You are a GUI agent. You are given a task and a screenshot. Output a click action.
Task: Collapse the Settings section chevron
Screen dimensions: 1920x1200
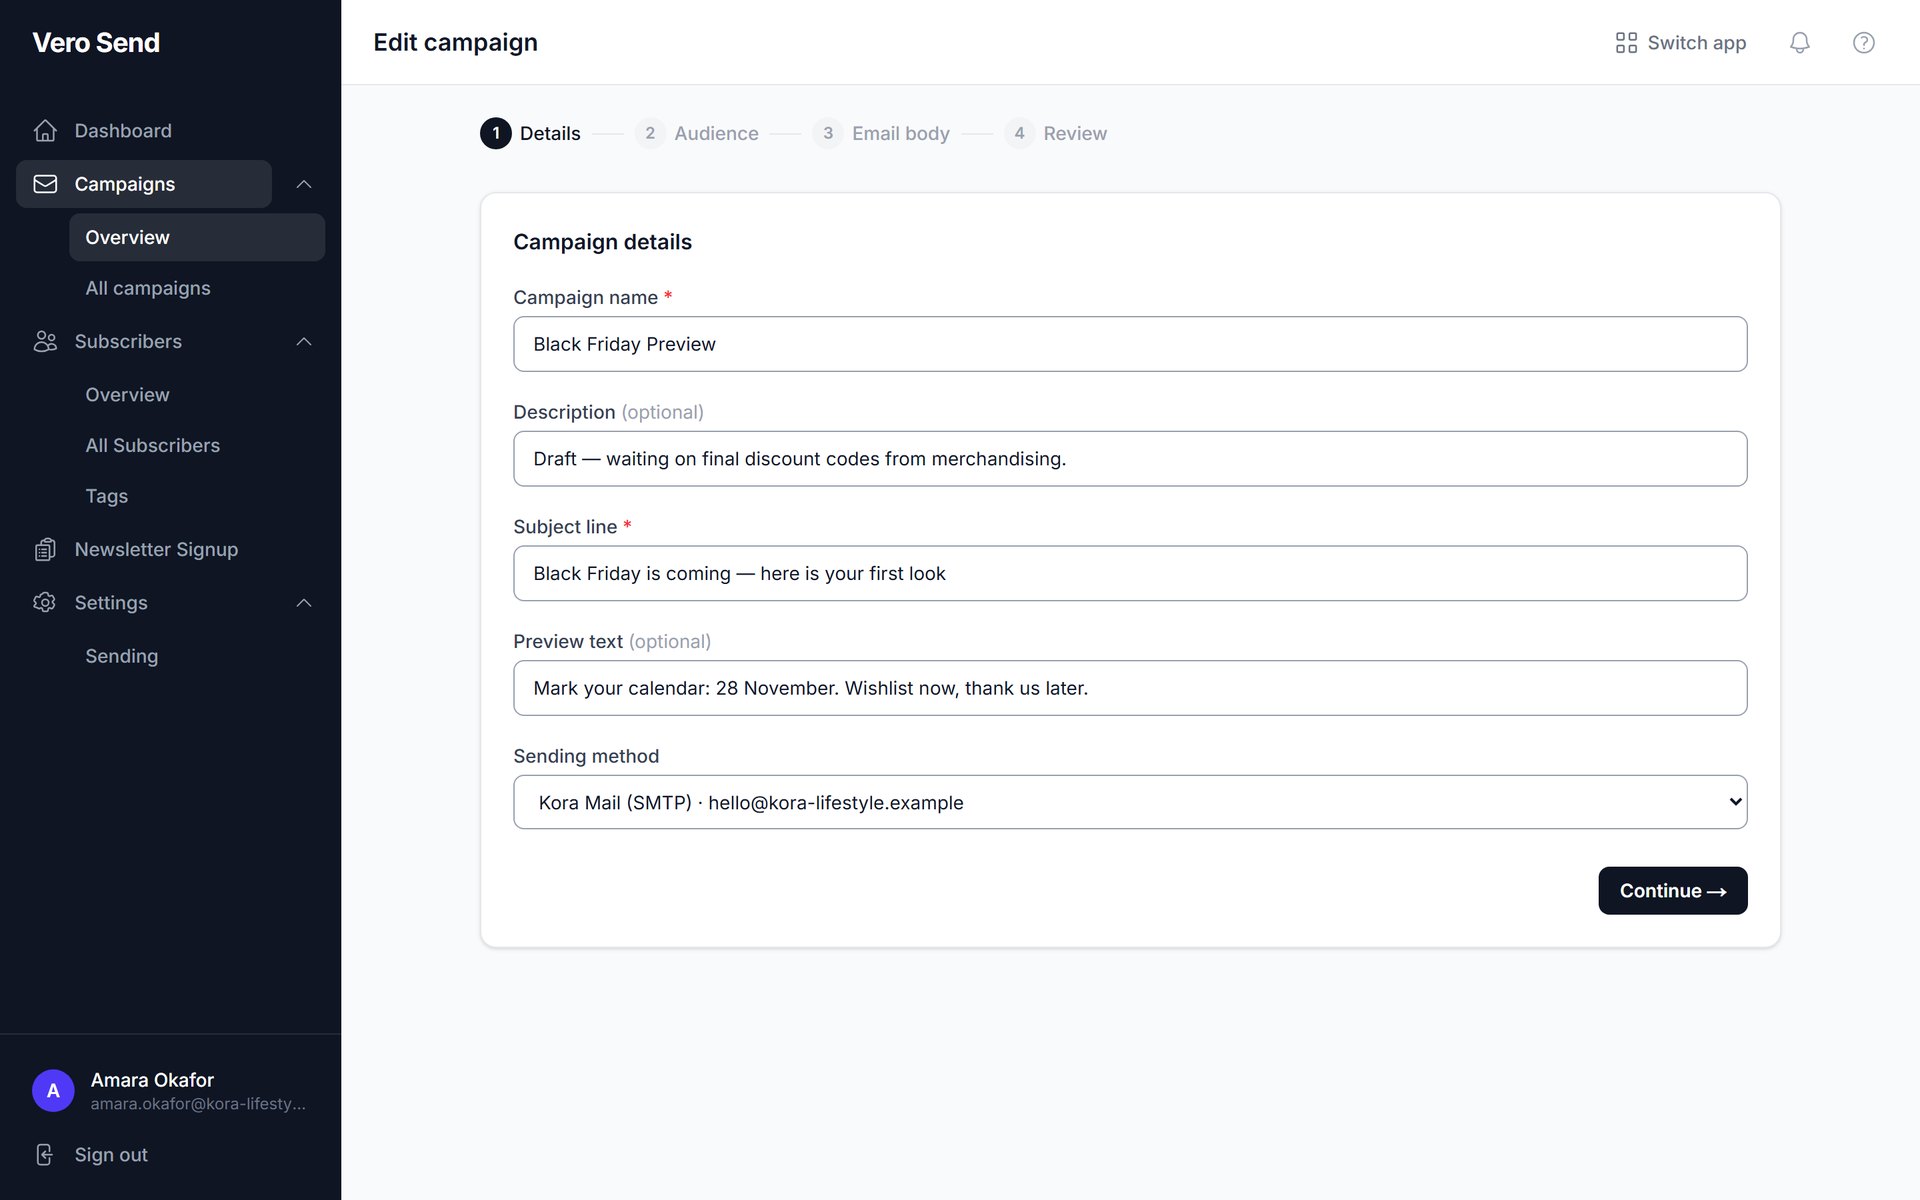click(x=304, y=603)
